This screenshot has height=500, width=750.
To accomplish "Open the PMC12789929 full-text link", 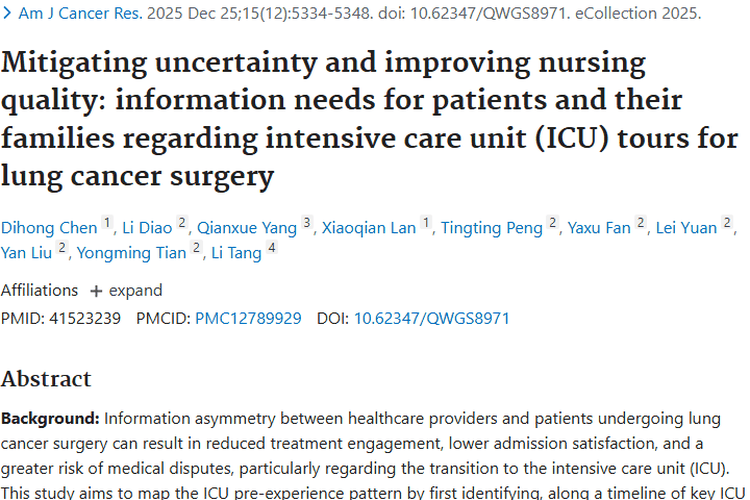I will coord(248,318).
